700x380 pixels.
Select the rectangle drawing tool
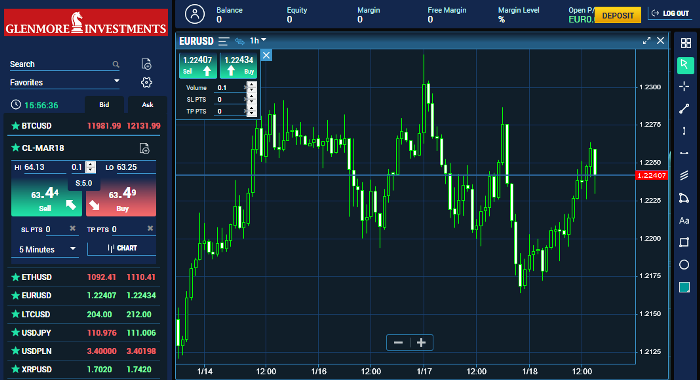coord(684,242)
